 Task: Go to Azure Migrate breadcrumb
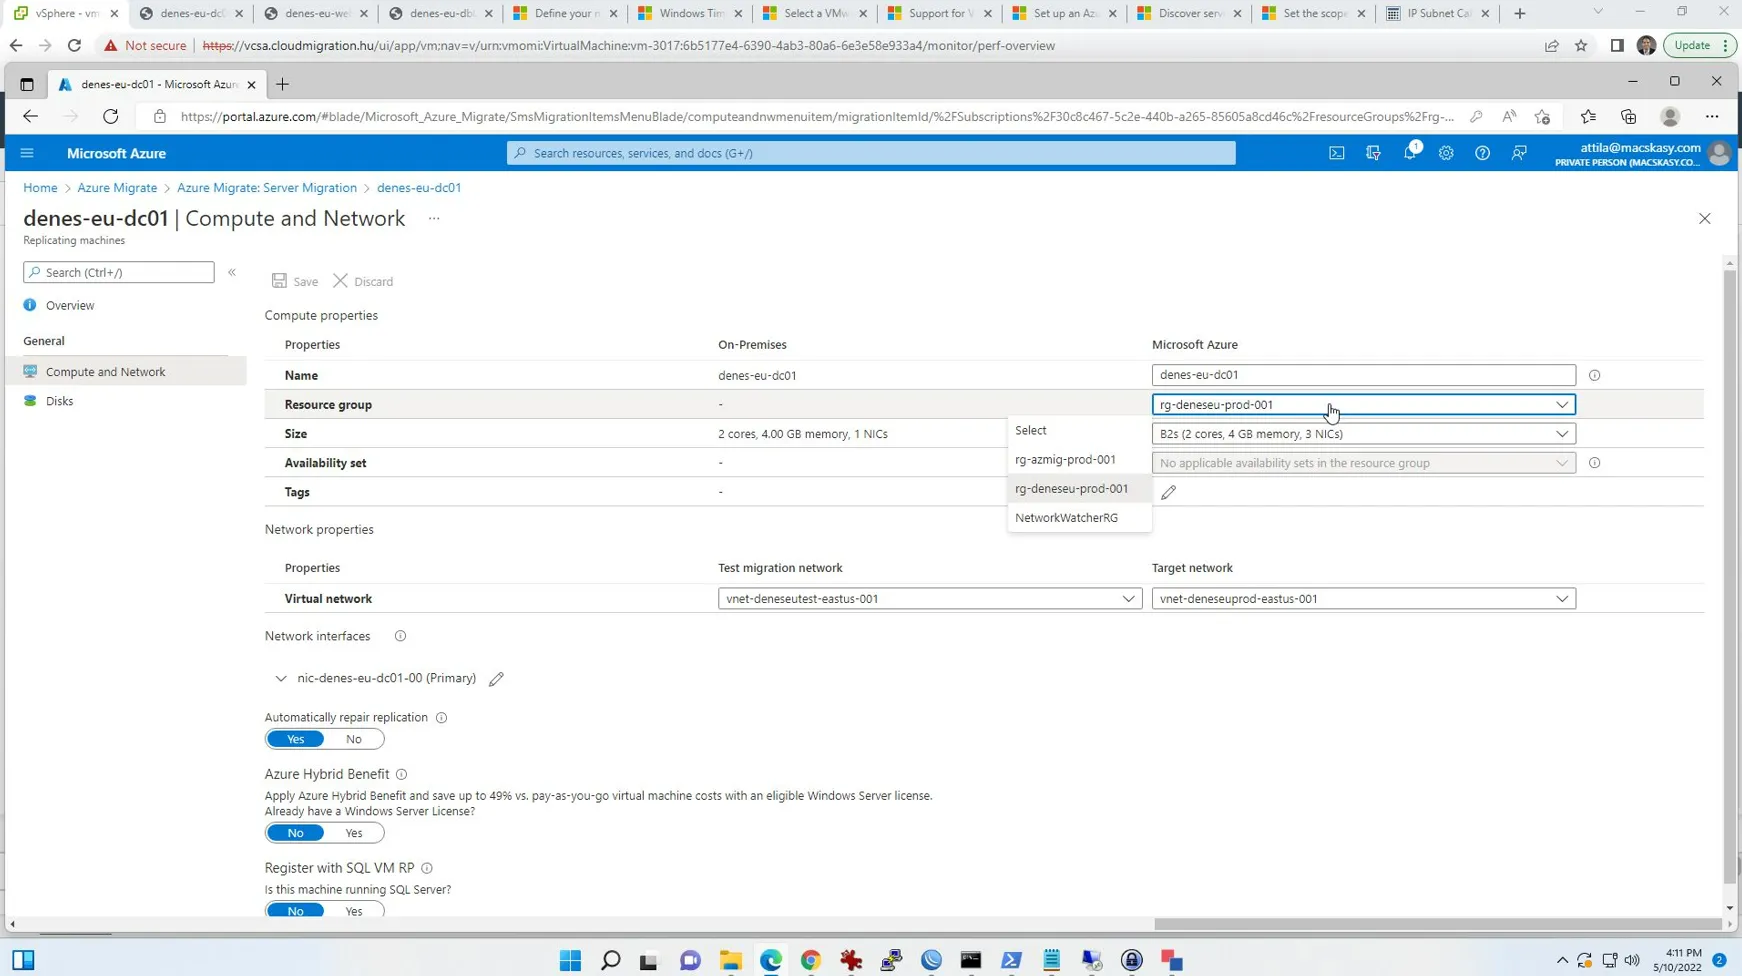pos(117,188)
